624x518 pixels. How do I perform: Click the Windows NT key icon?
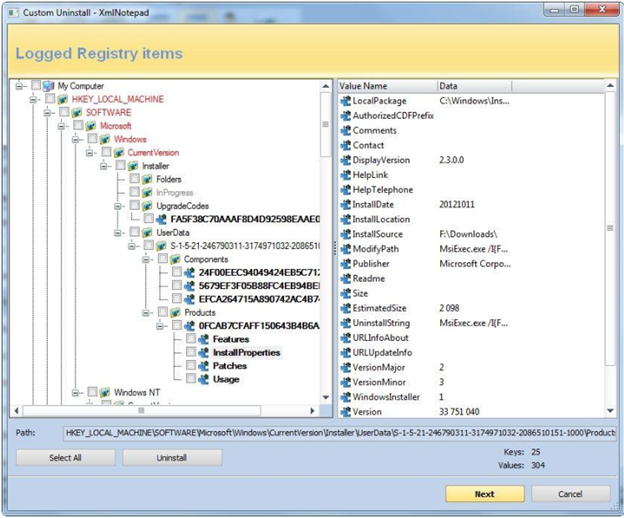pyautogui.click(x=105, y=392)
